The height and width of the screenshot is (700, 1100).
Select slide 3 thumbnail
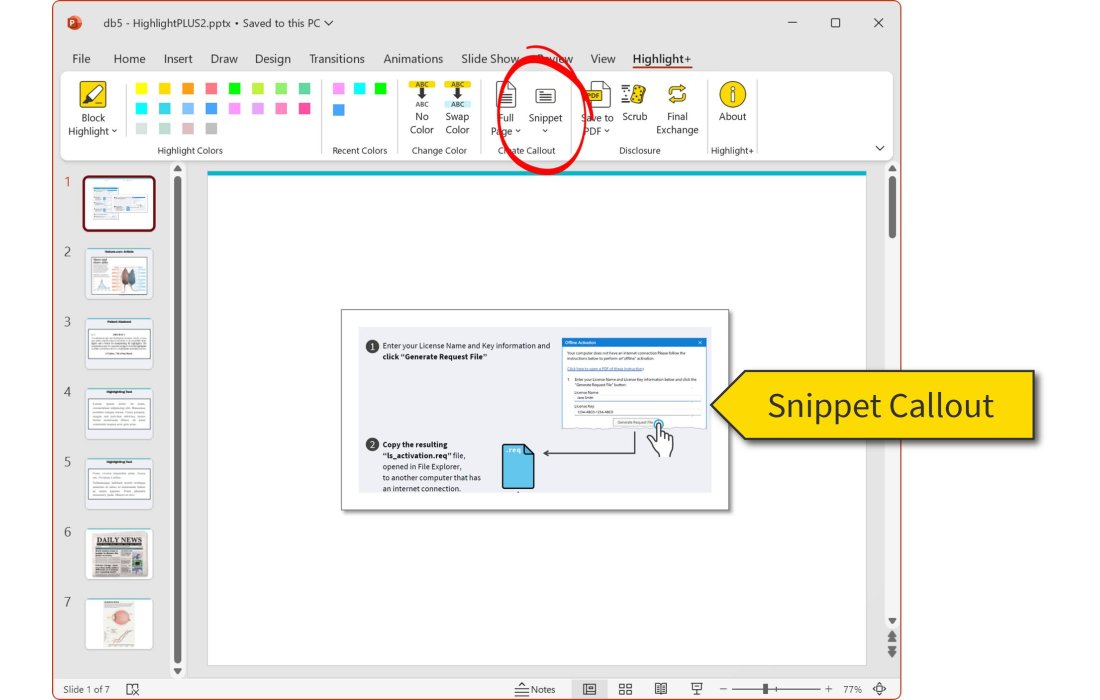[119, 344]
